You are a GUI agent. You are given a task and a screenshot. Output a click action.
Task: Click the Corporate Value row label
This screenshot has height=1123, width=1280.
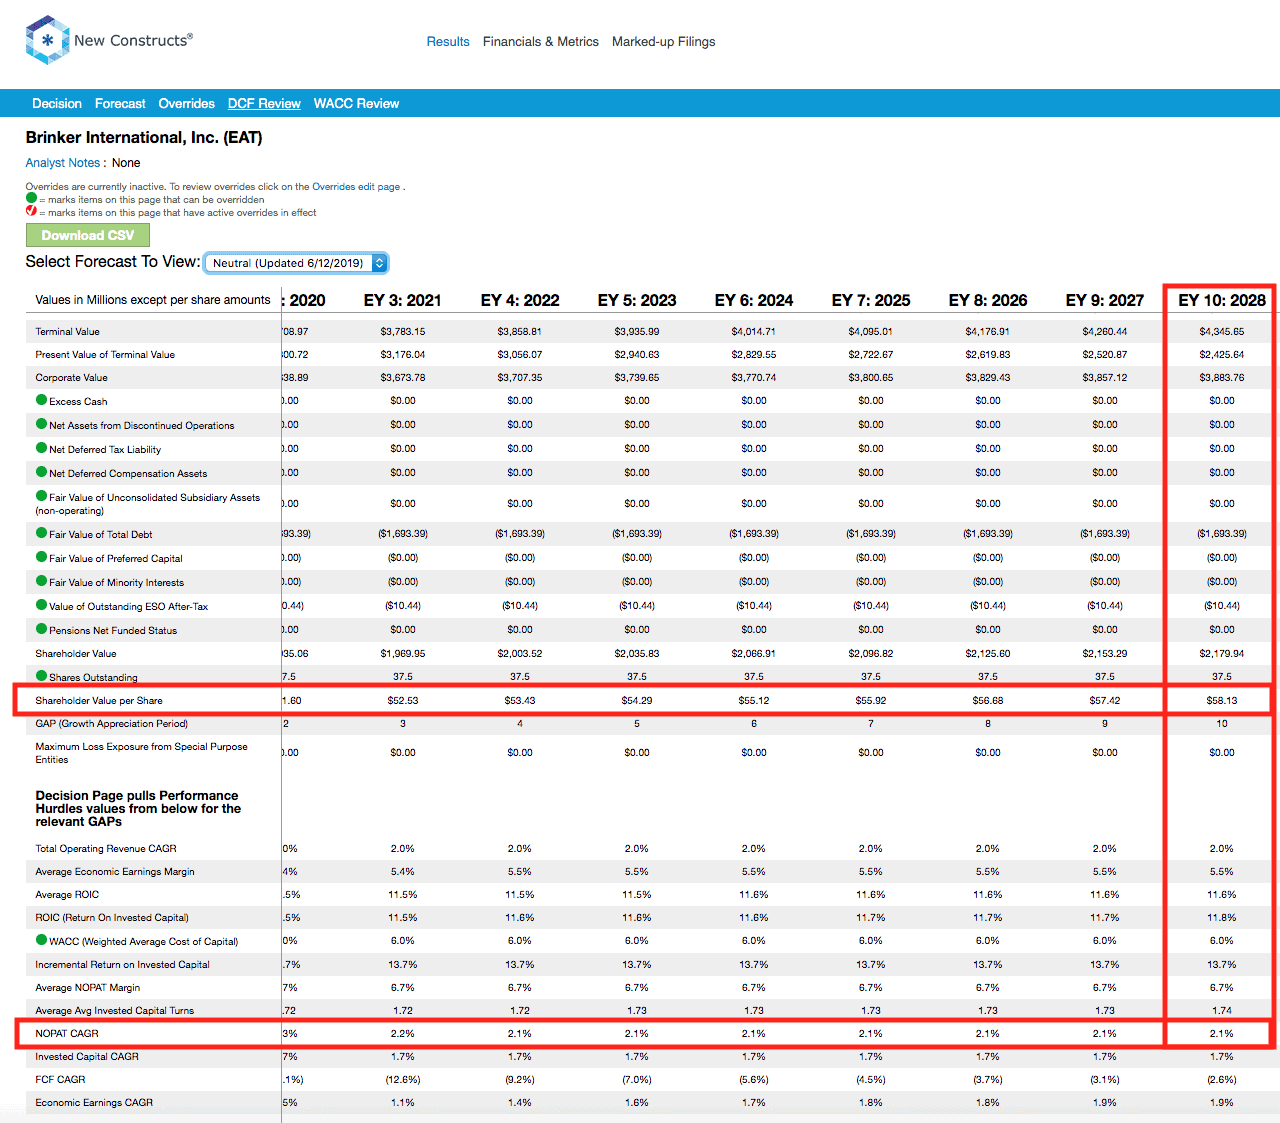71,378
